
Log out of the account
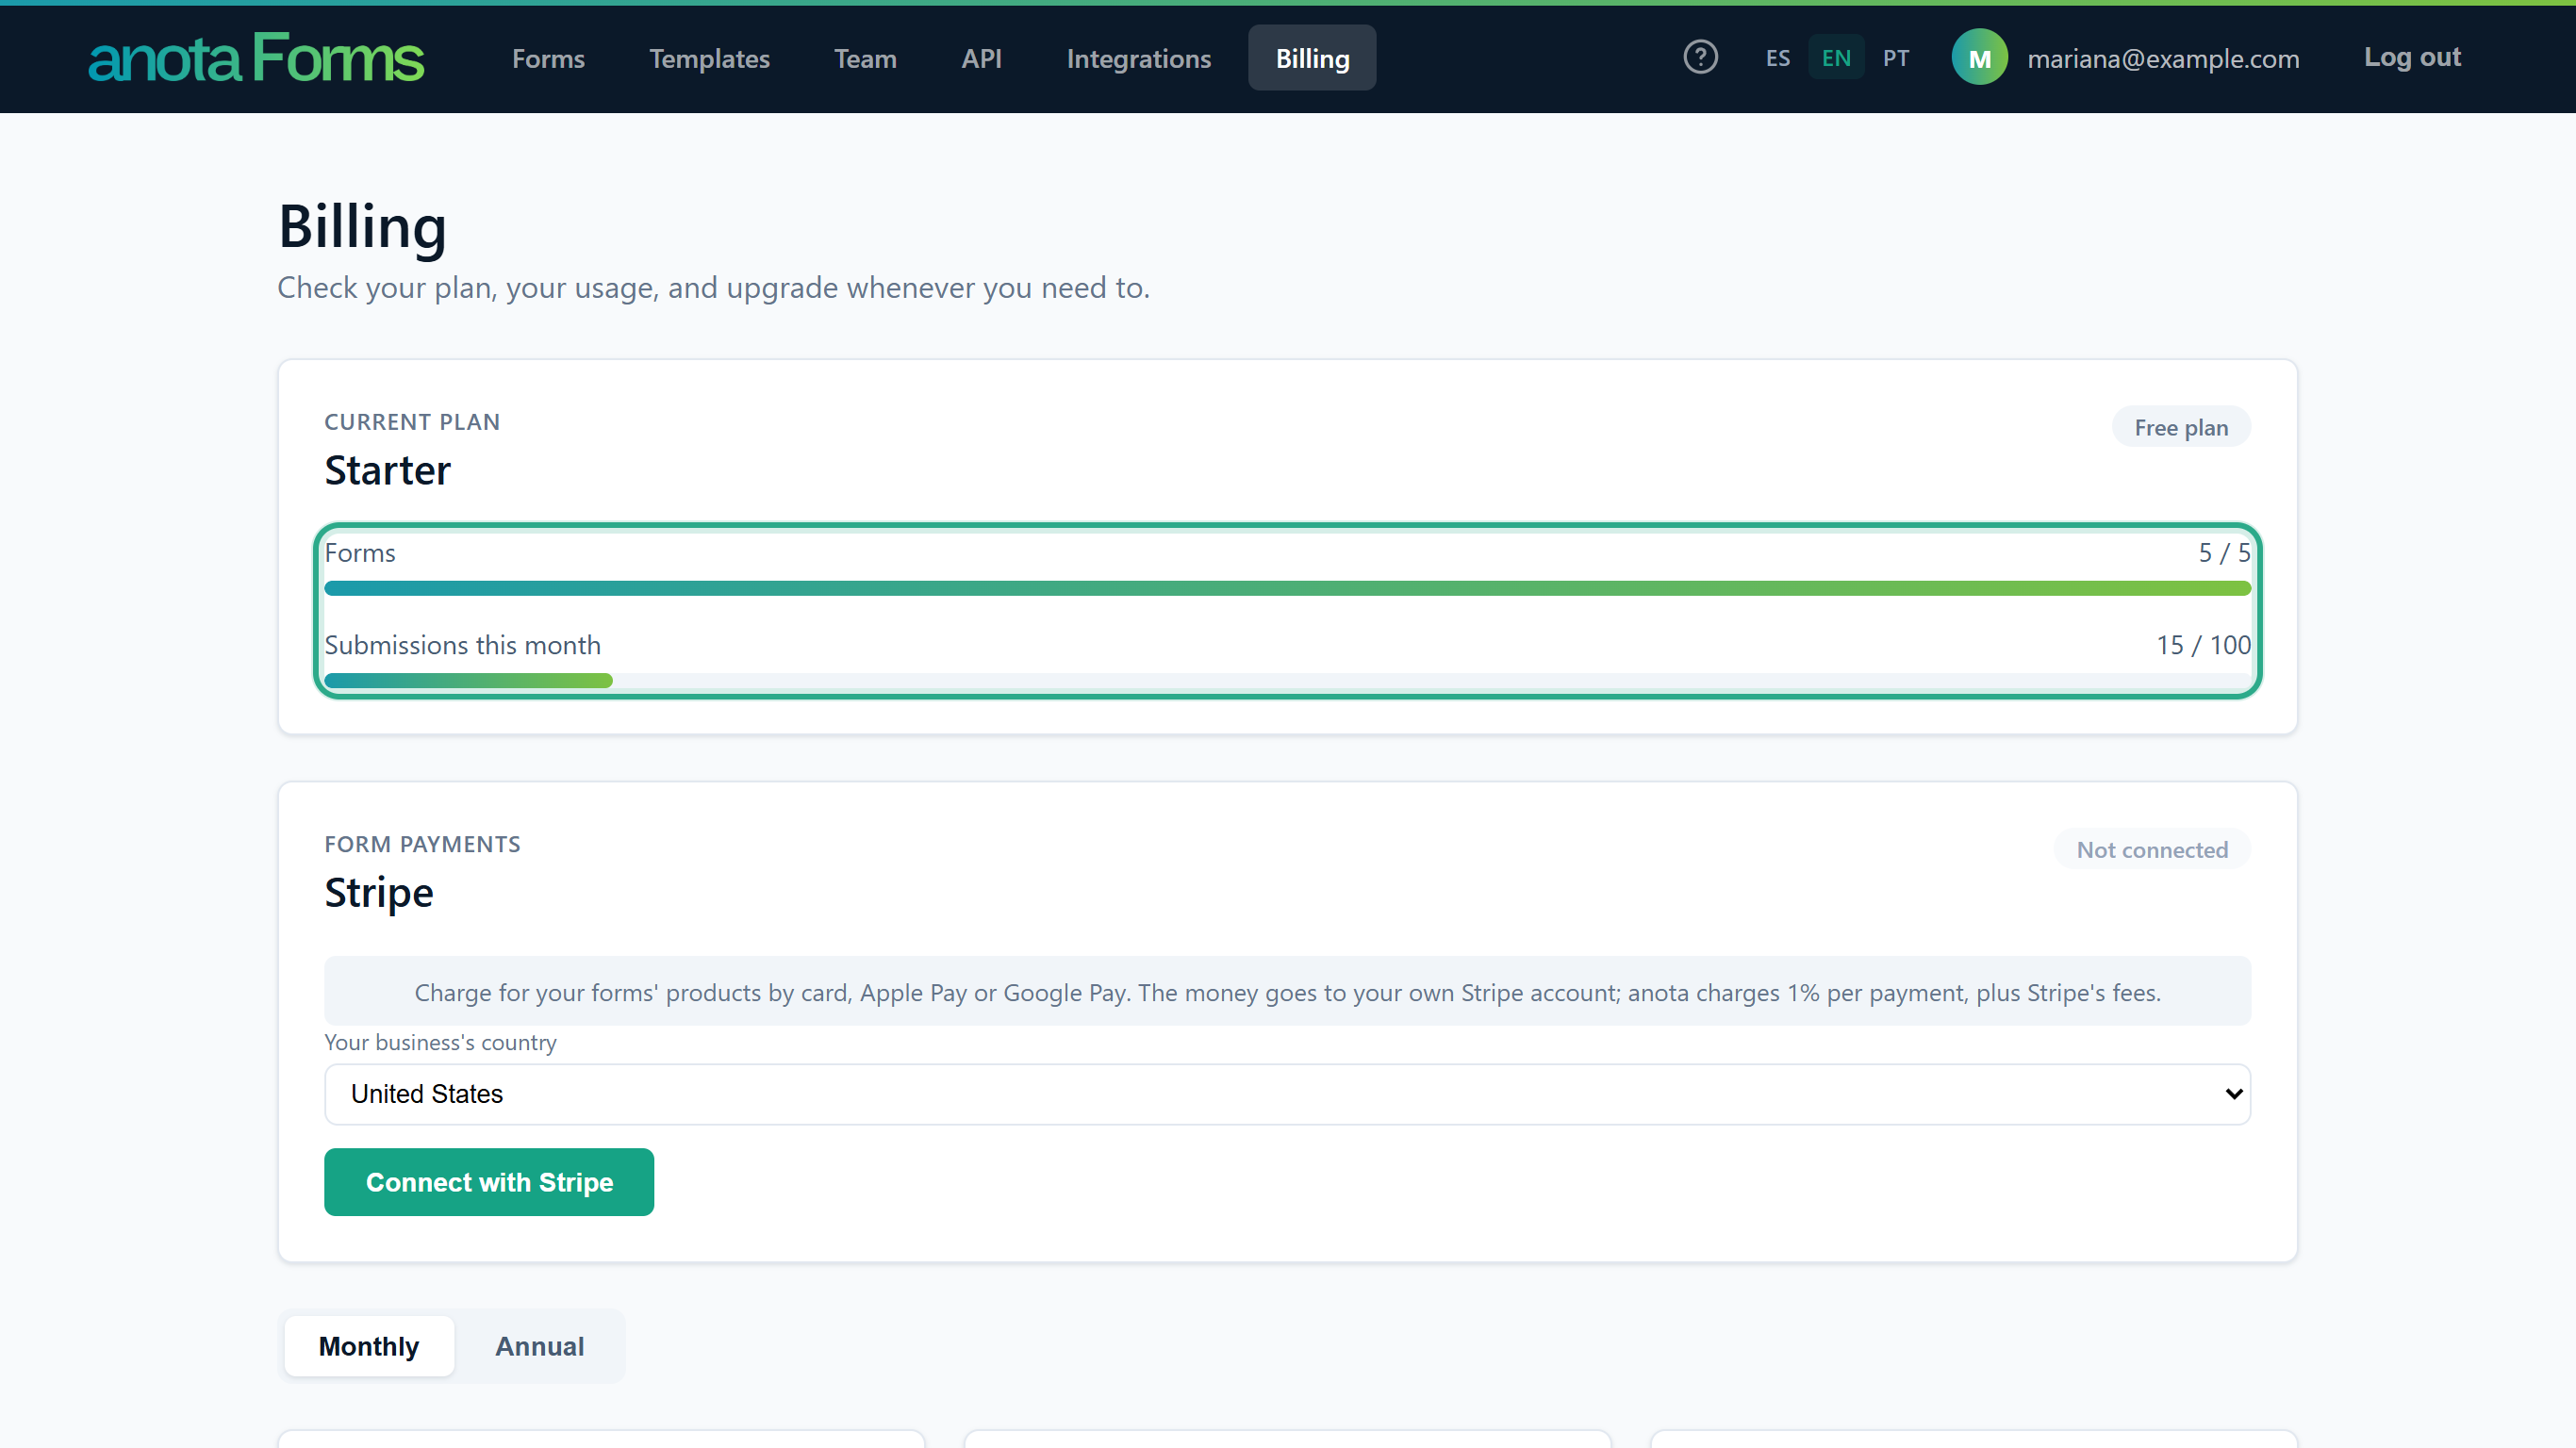point(2412,57)
